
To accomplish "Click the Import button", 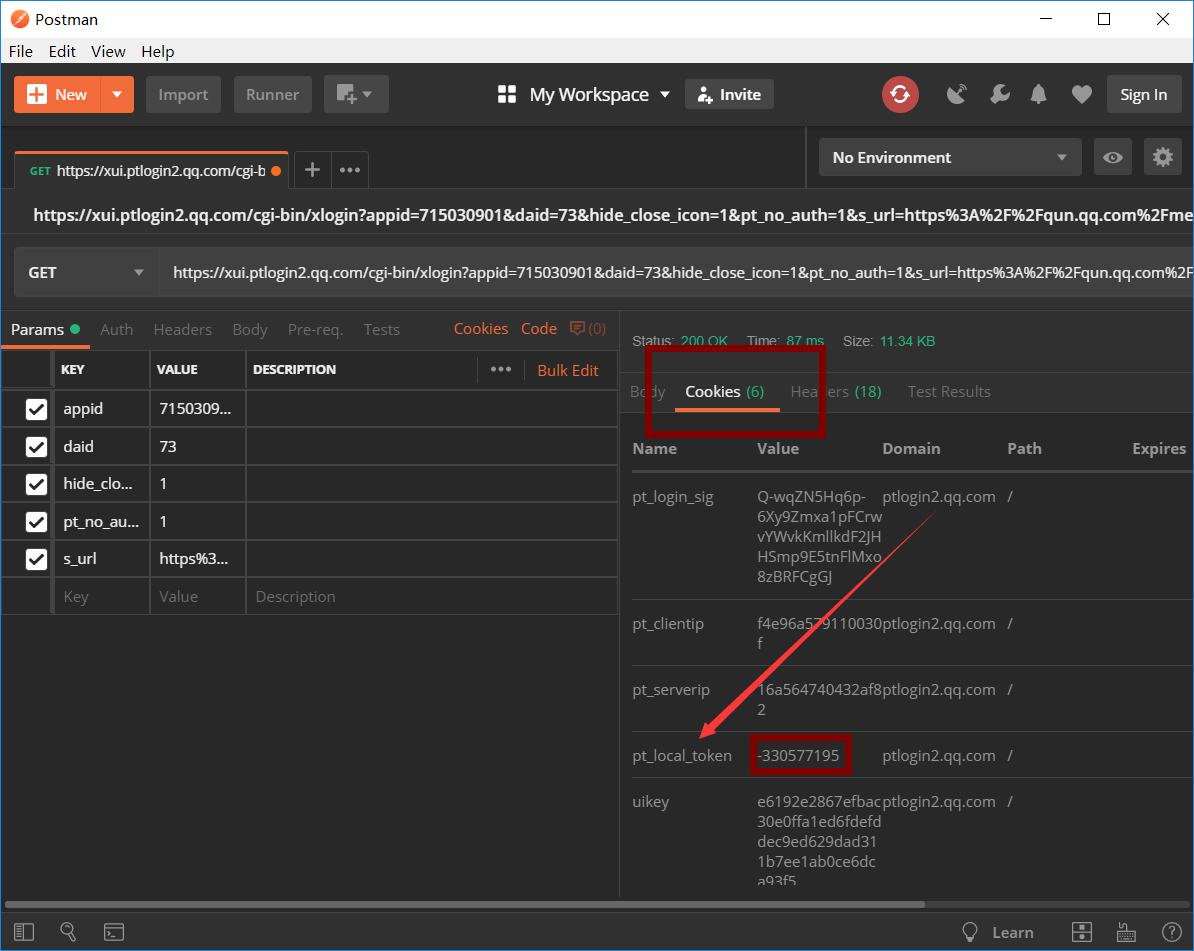I will pyautogui.click(x=183, y=94).
